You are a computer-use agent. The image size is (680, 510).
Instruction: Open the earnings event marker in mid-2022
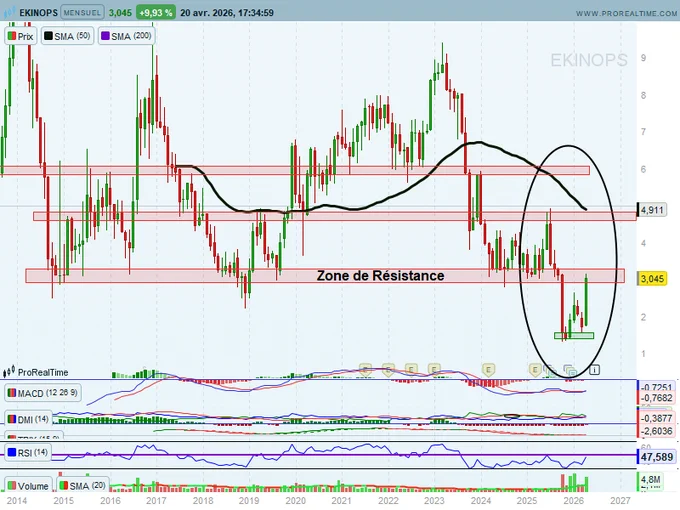click(411, 369)
